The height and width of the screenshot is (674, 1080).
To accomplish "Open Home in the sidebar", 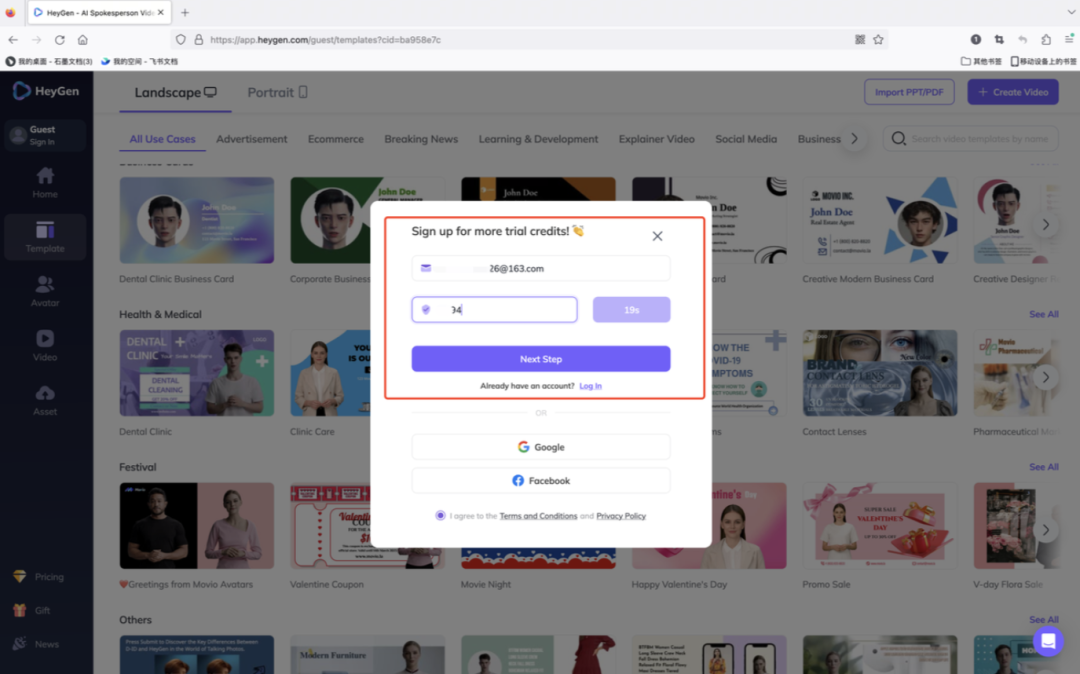I will pos(45,182).
